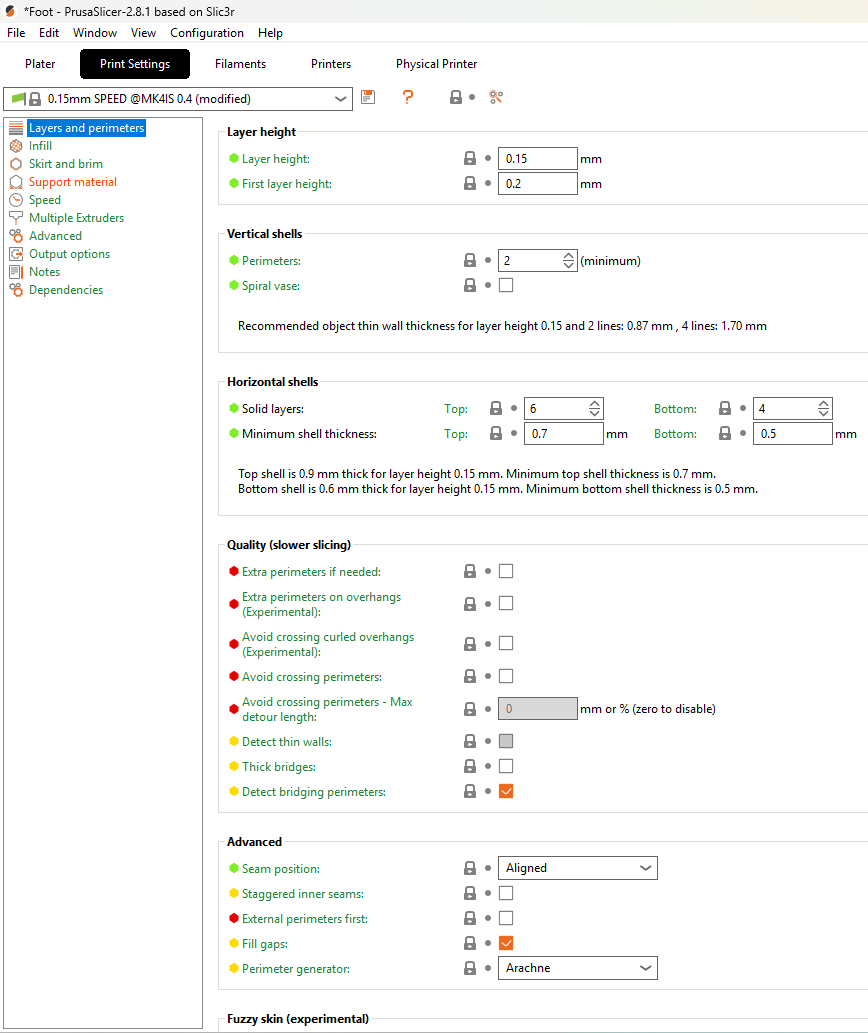868x1033 pixels.
Task: Switch to the Plater tab
Action: click(x=40, y=64)
